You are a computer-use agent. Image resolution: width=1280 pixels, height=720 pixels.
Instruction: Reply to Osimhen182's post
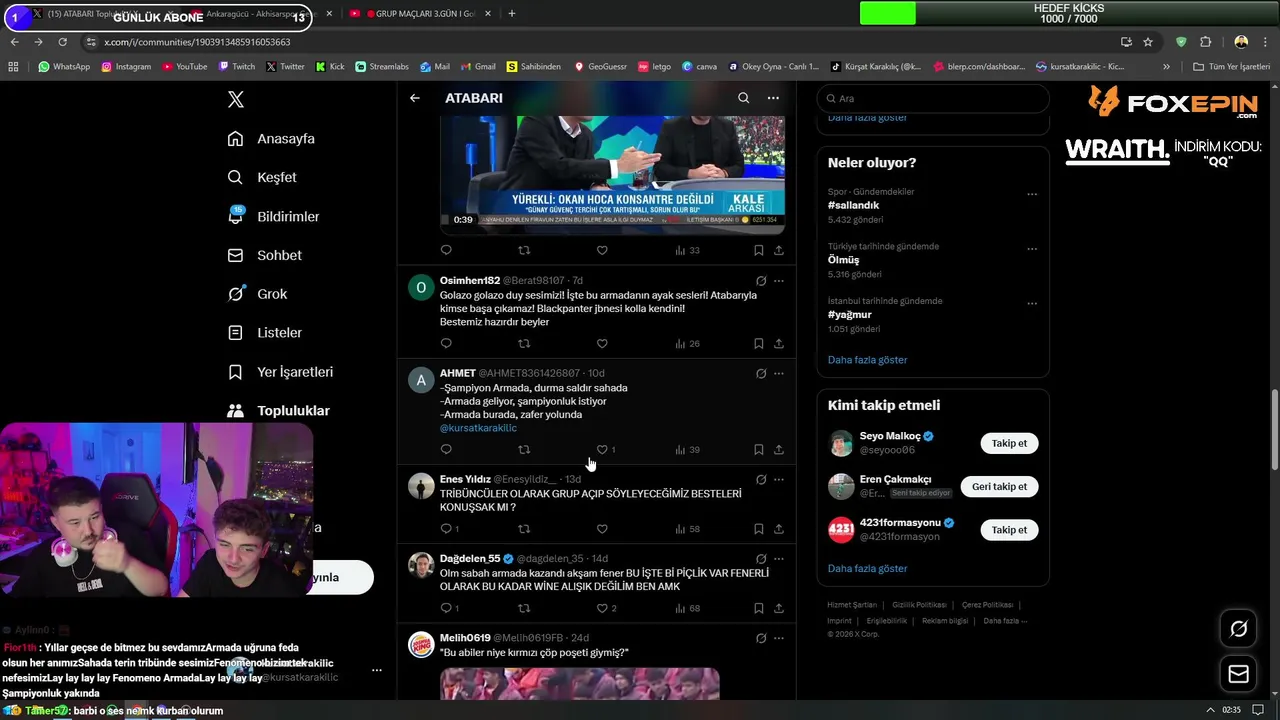click(x=446, y=344)
